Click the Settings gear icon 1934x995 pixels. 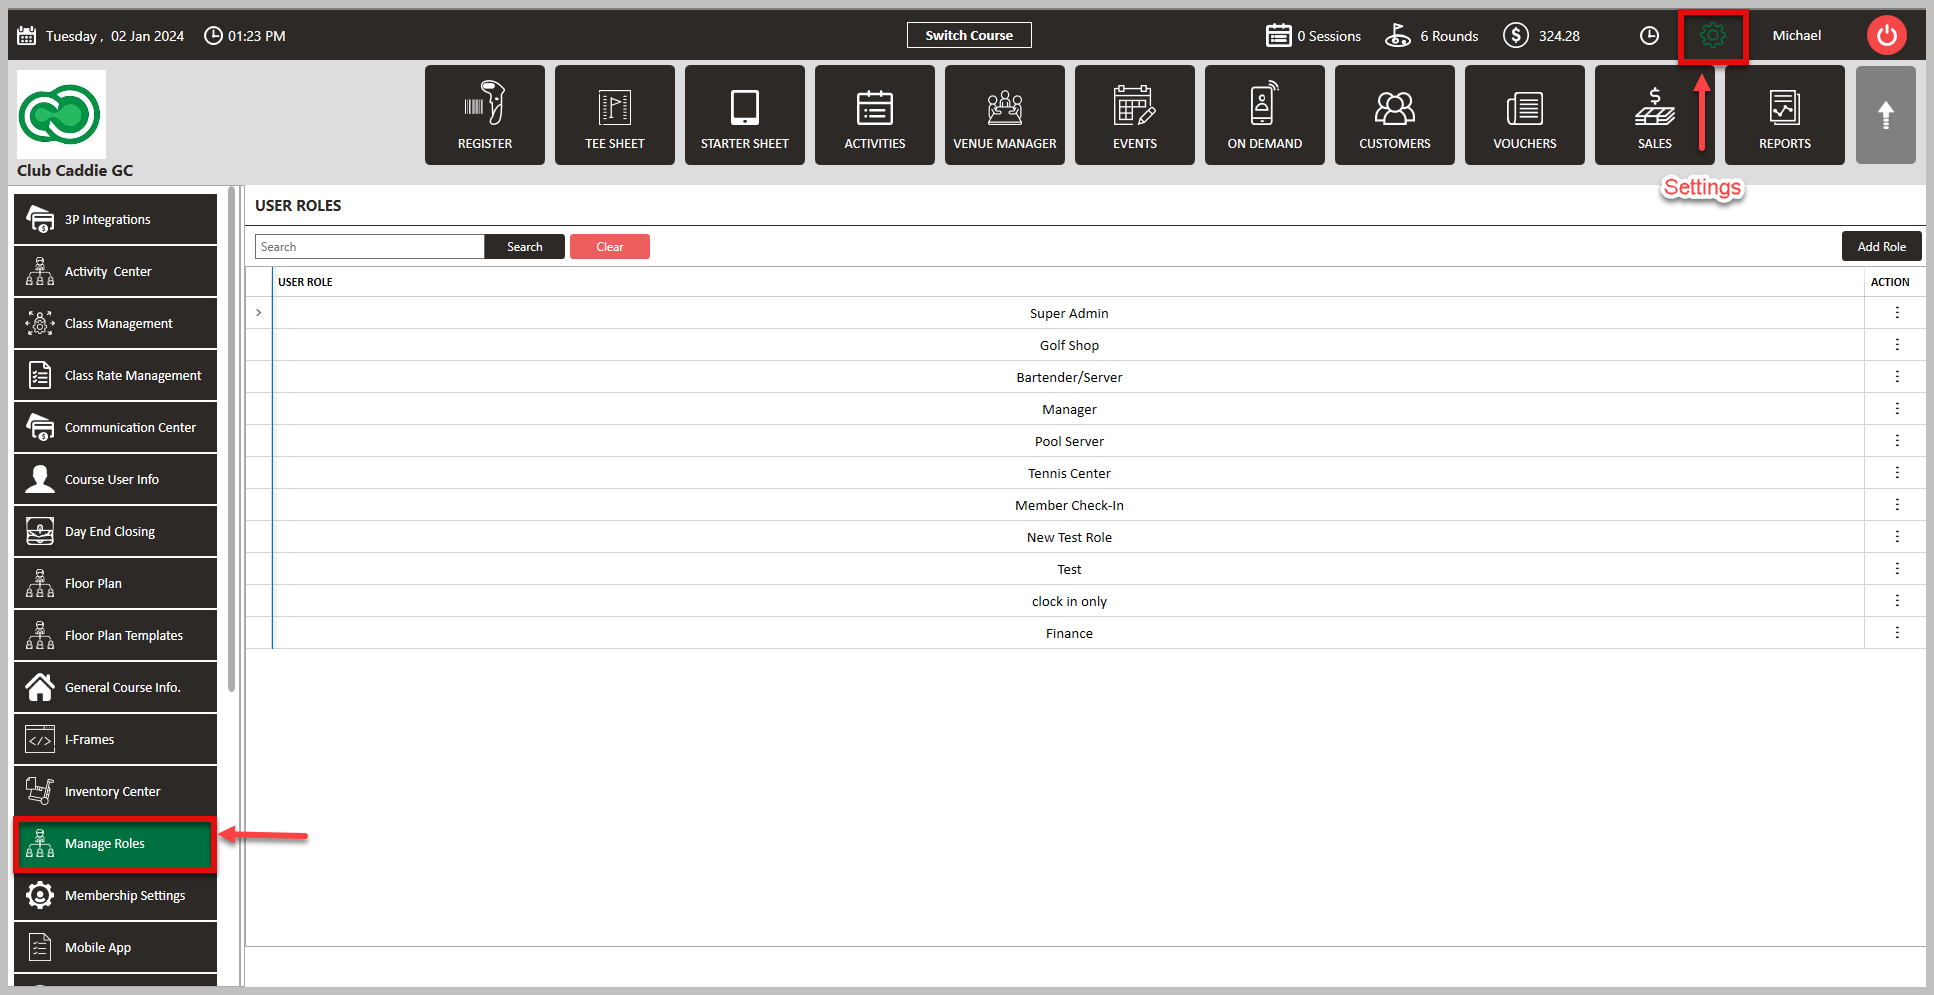[x=1713, y=36]
